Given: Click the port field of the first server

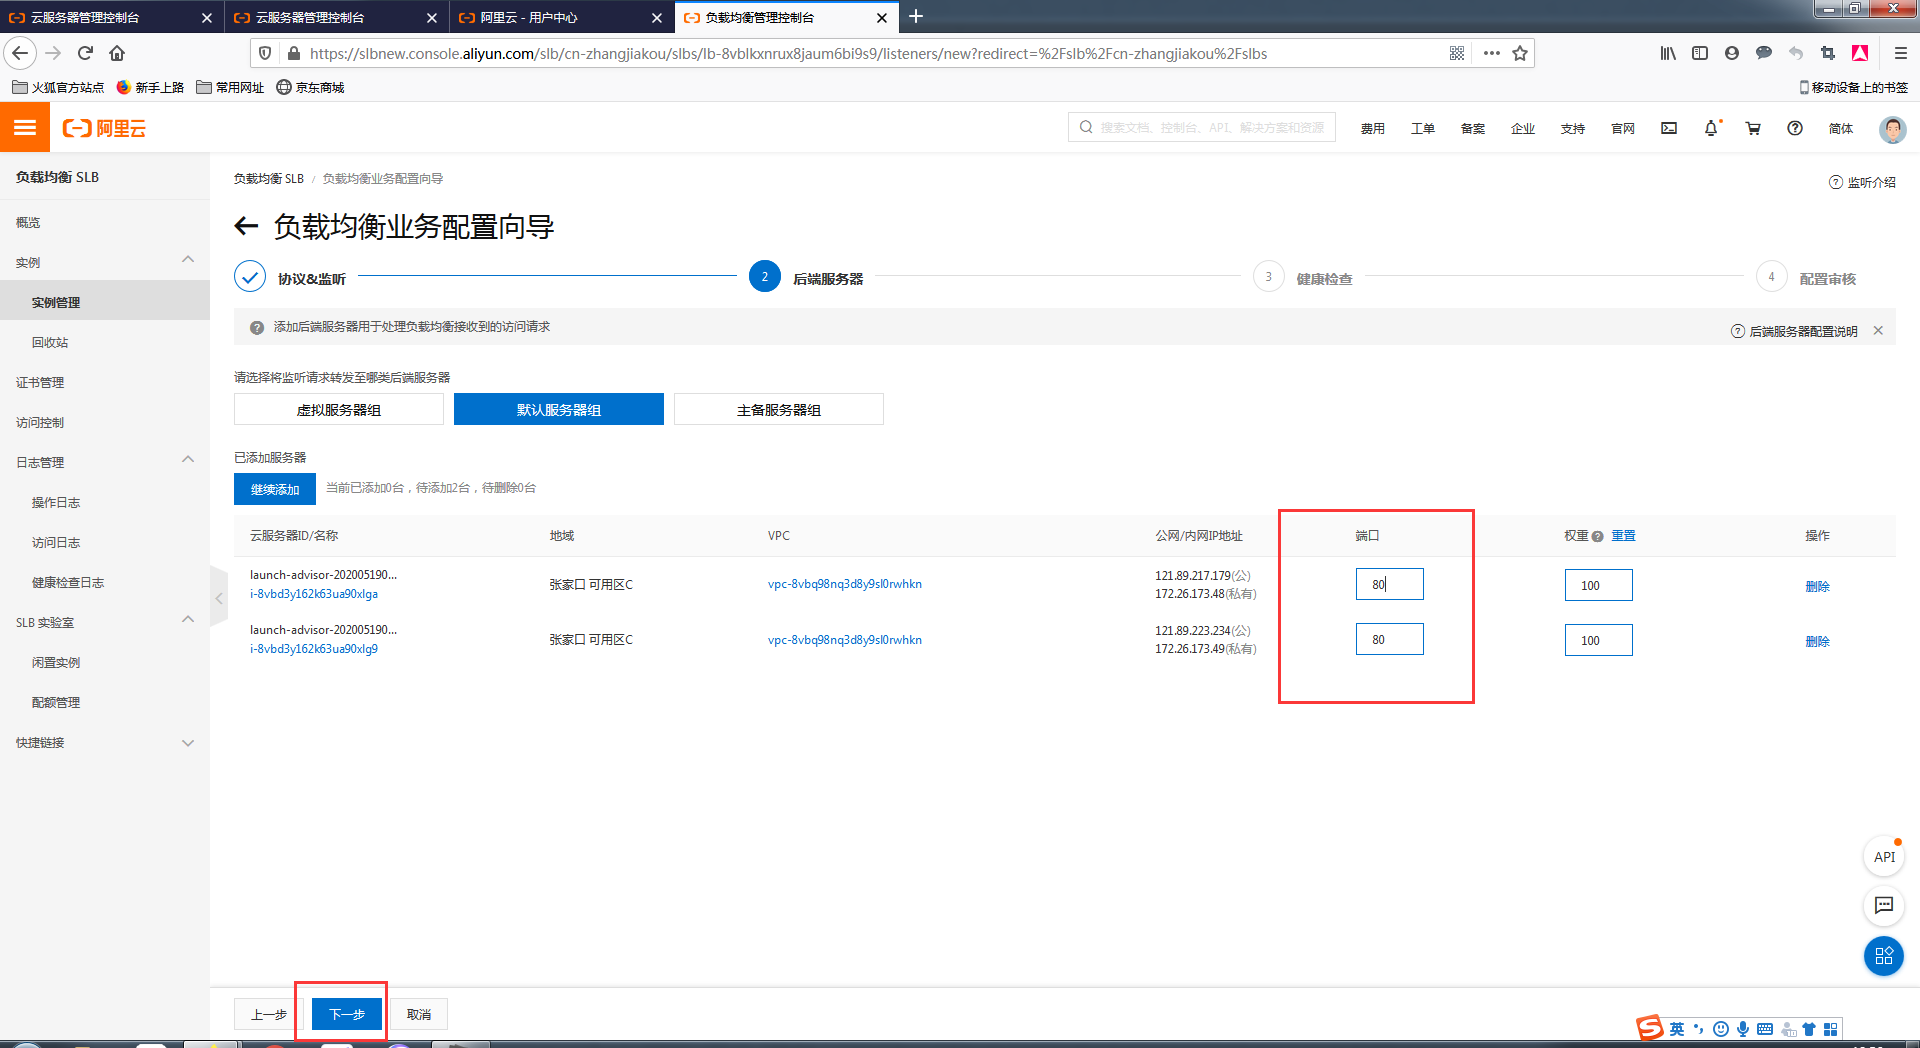Looking at the screenshot, I should [1389, 585].
